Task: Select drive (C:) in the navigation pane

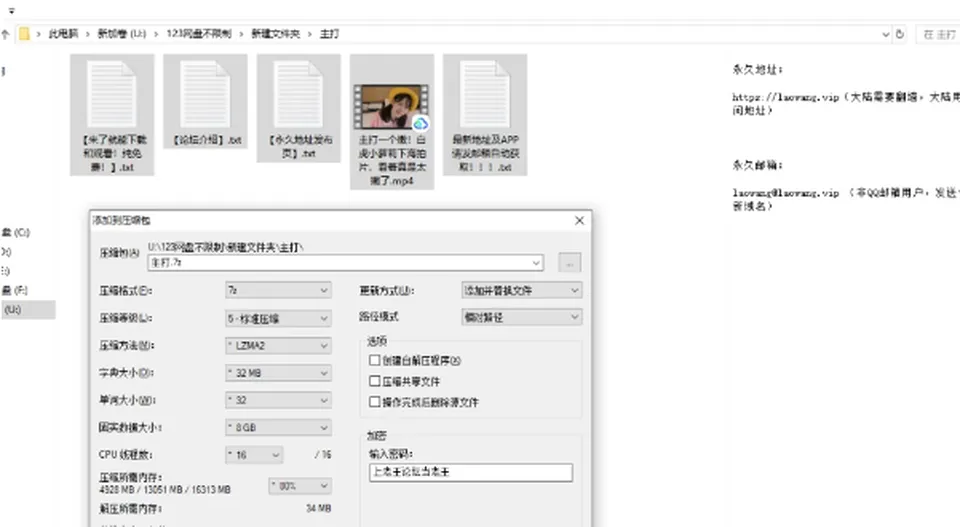Action: tap(16, 233)
